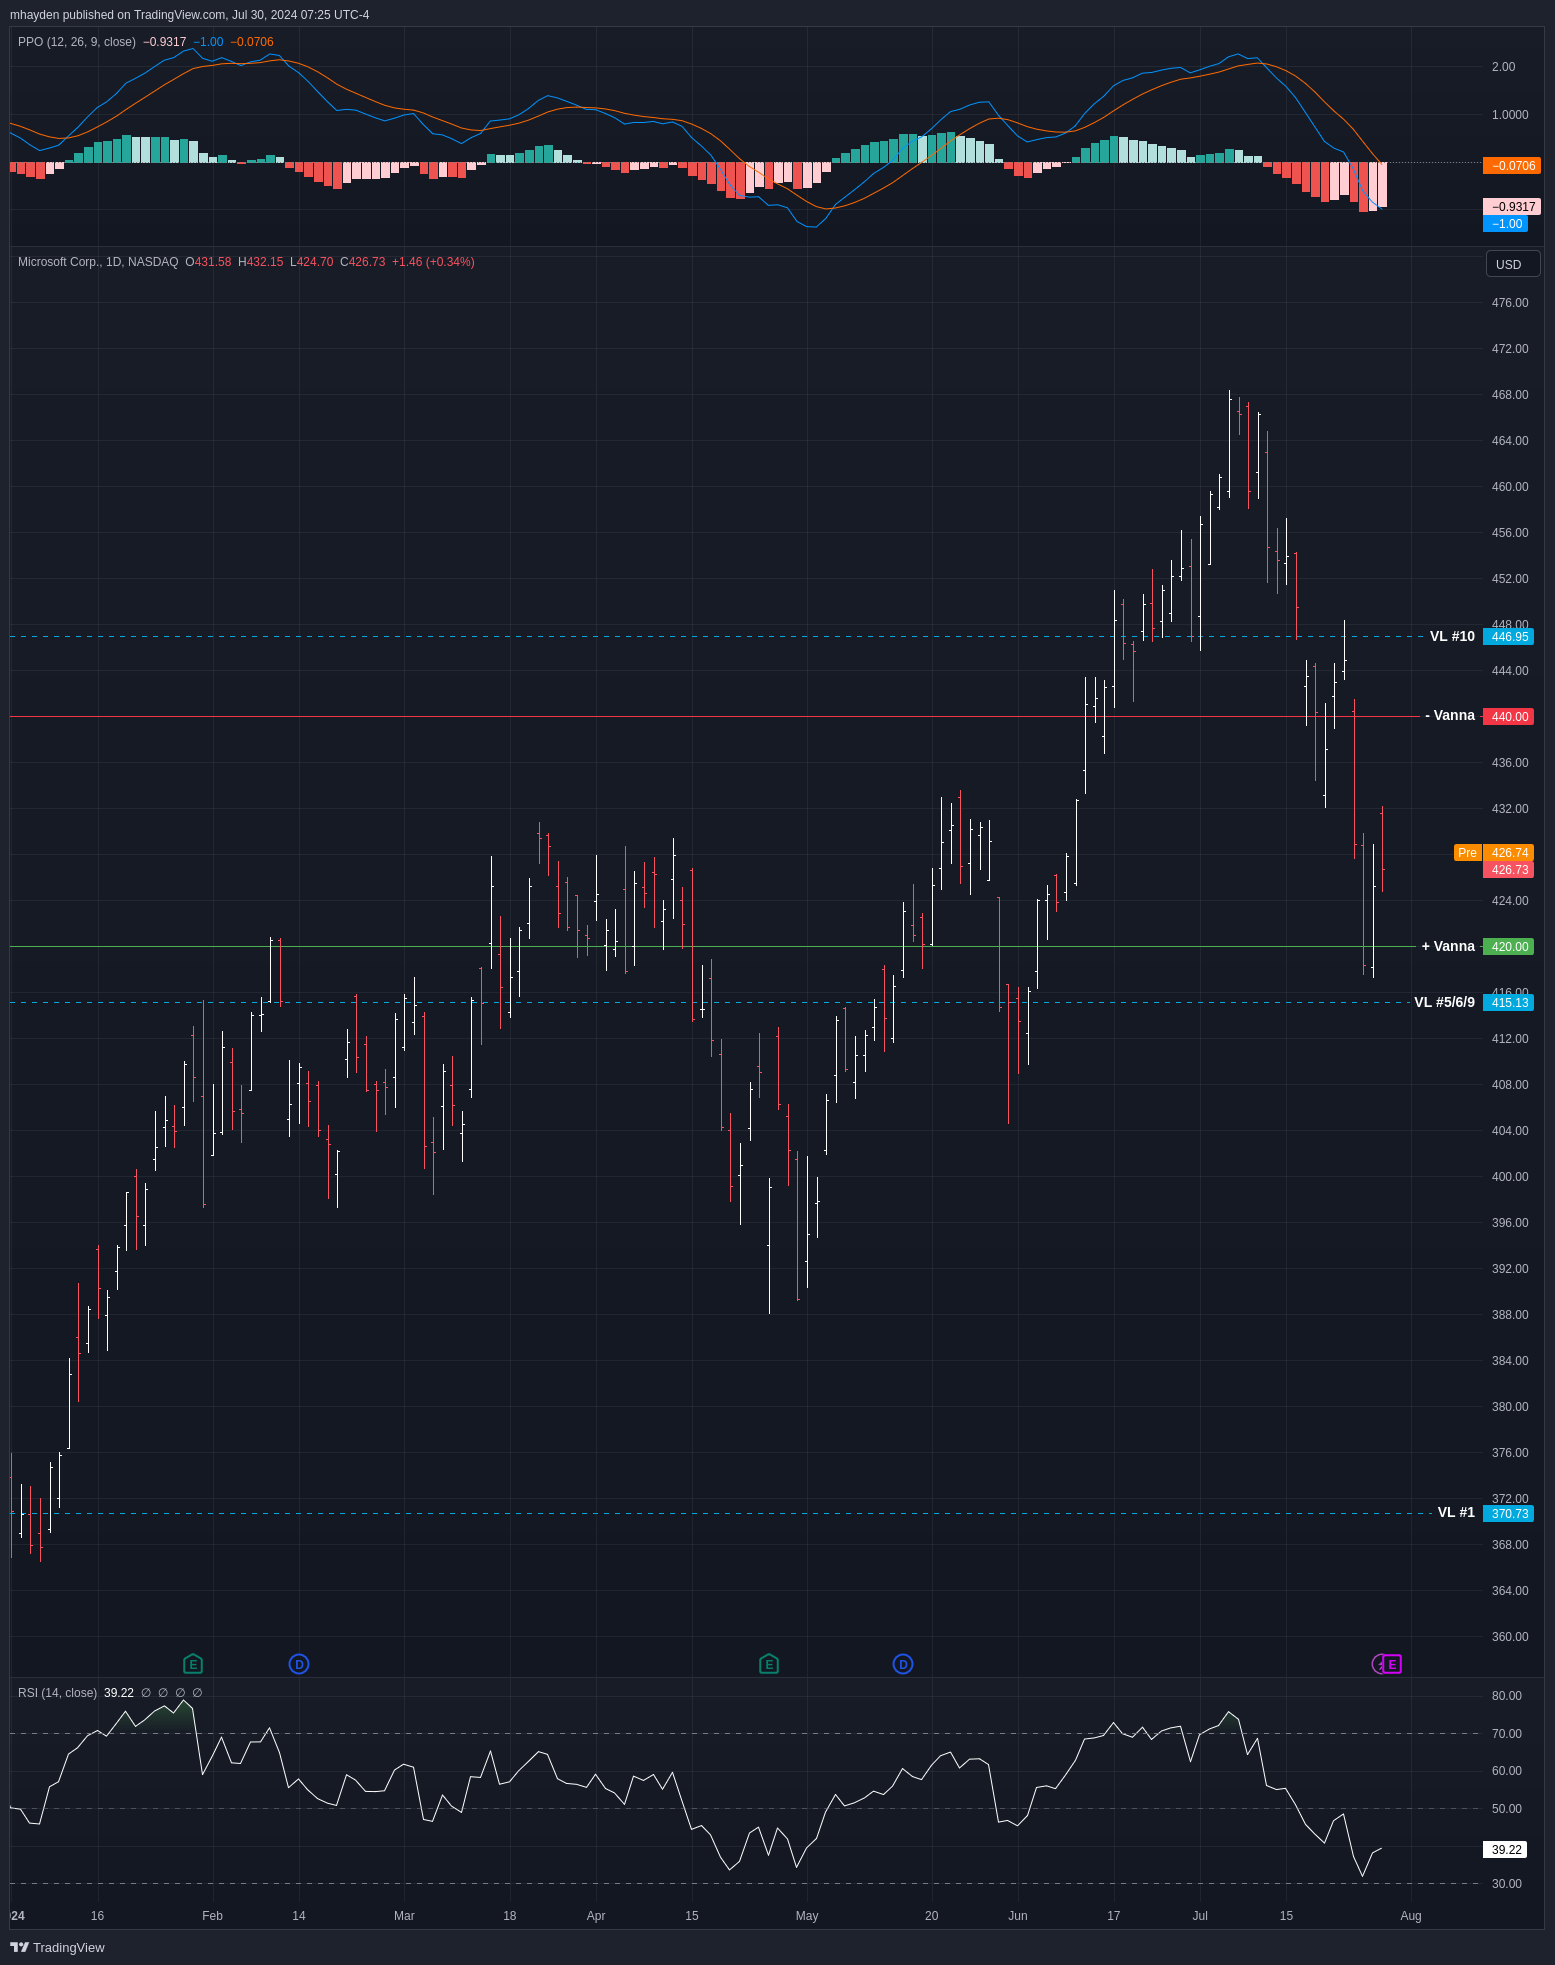
Task: Click the 446.95 blue price tag
Action: coord(1508,637)
